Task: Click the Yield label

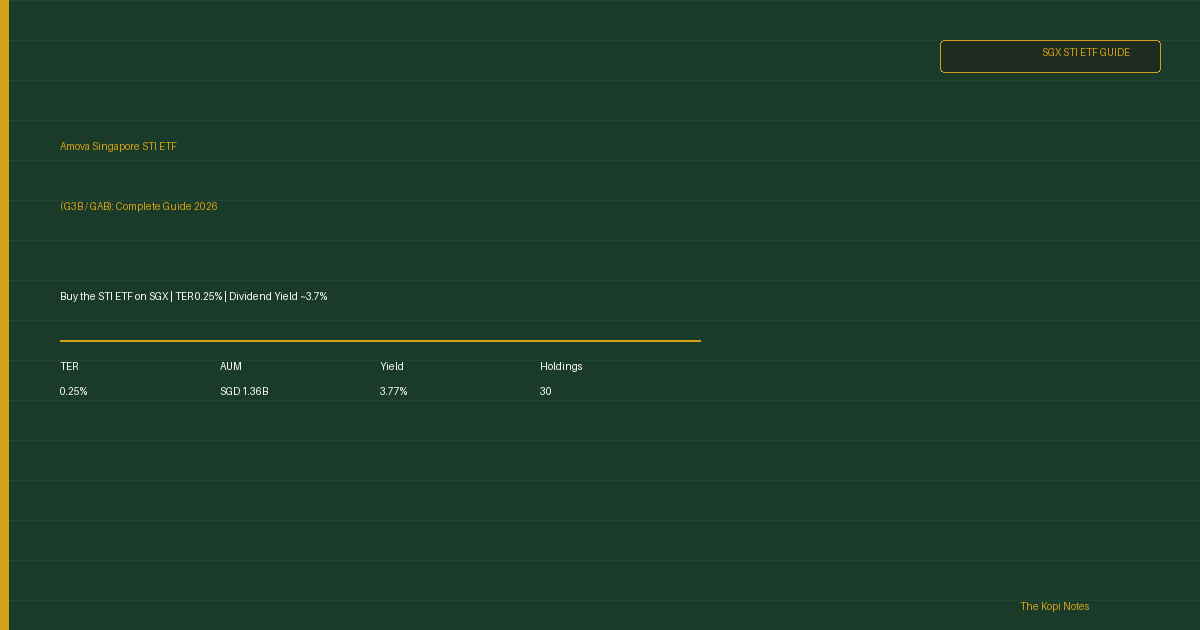Action: (392, 367)
